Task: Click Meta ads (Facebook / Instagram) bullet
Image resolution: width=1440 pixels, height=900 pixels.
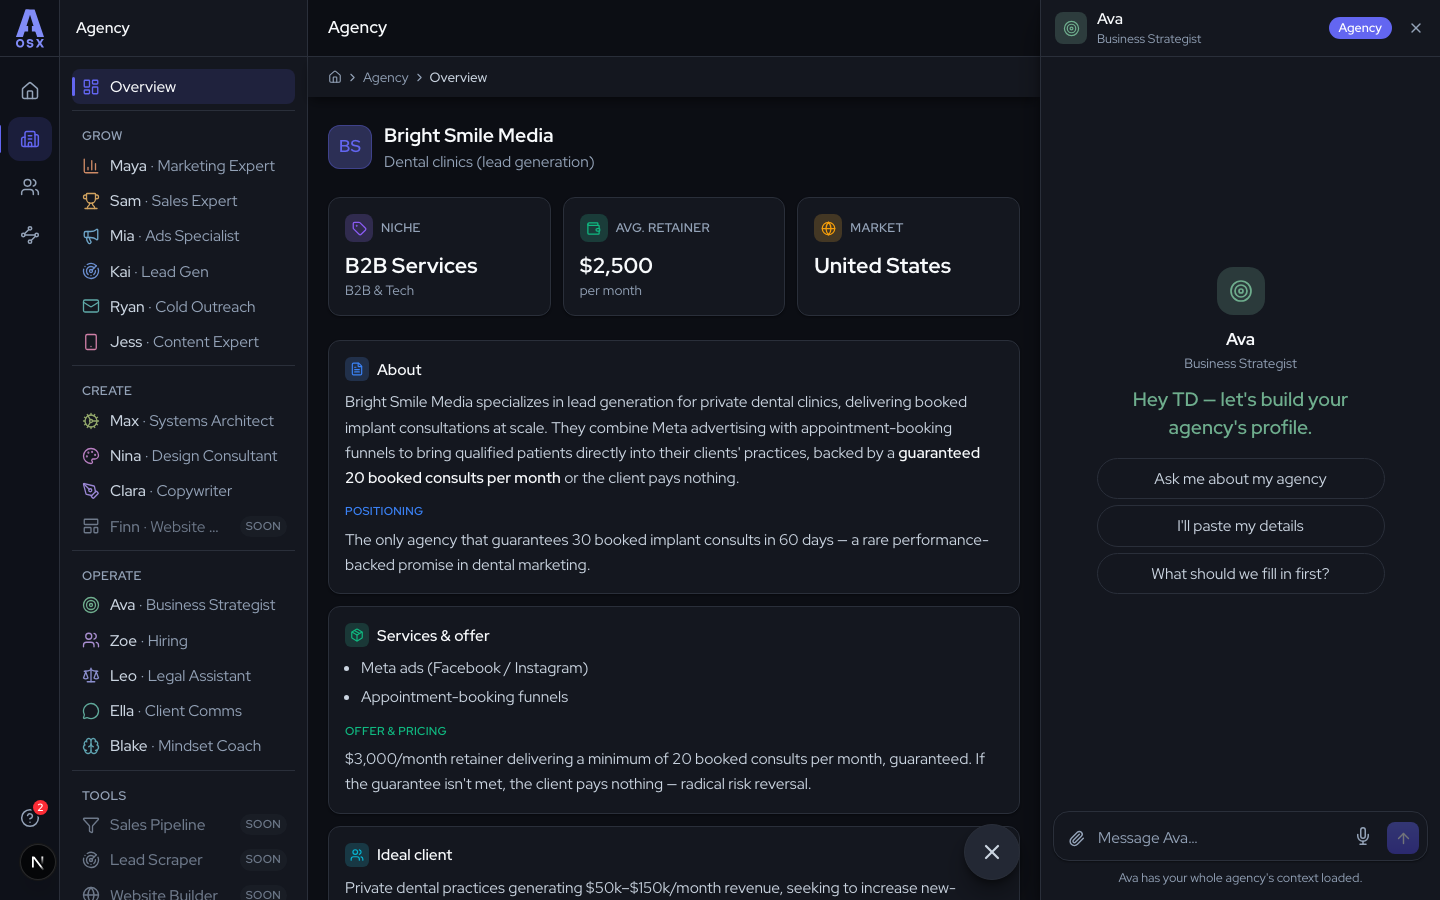Action: coord(474,668)
